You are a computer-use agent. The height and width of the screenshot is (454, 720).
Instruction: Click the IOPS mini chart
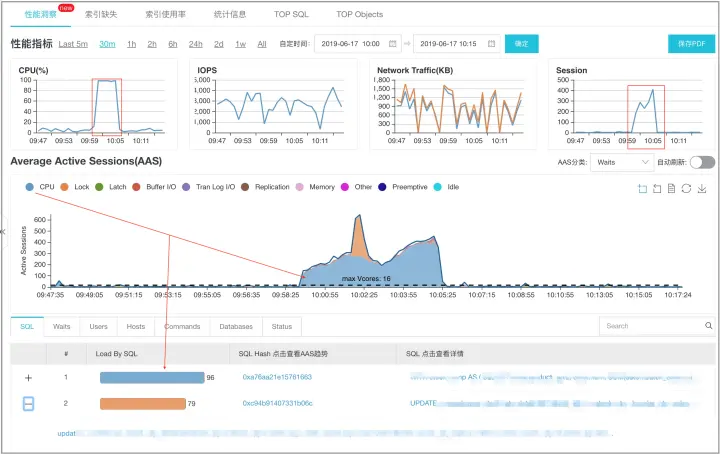tap(273, 104)
